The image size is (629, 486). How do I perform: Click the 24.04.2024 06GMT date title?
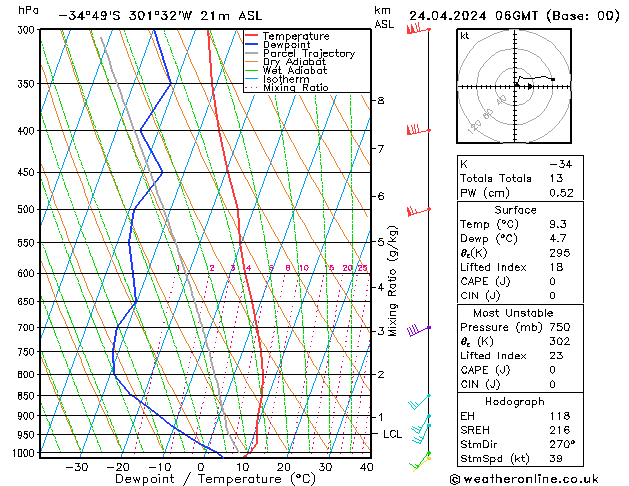(x=474, y=16)
